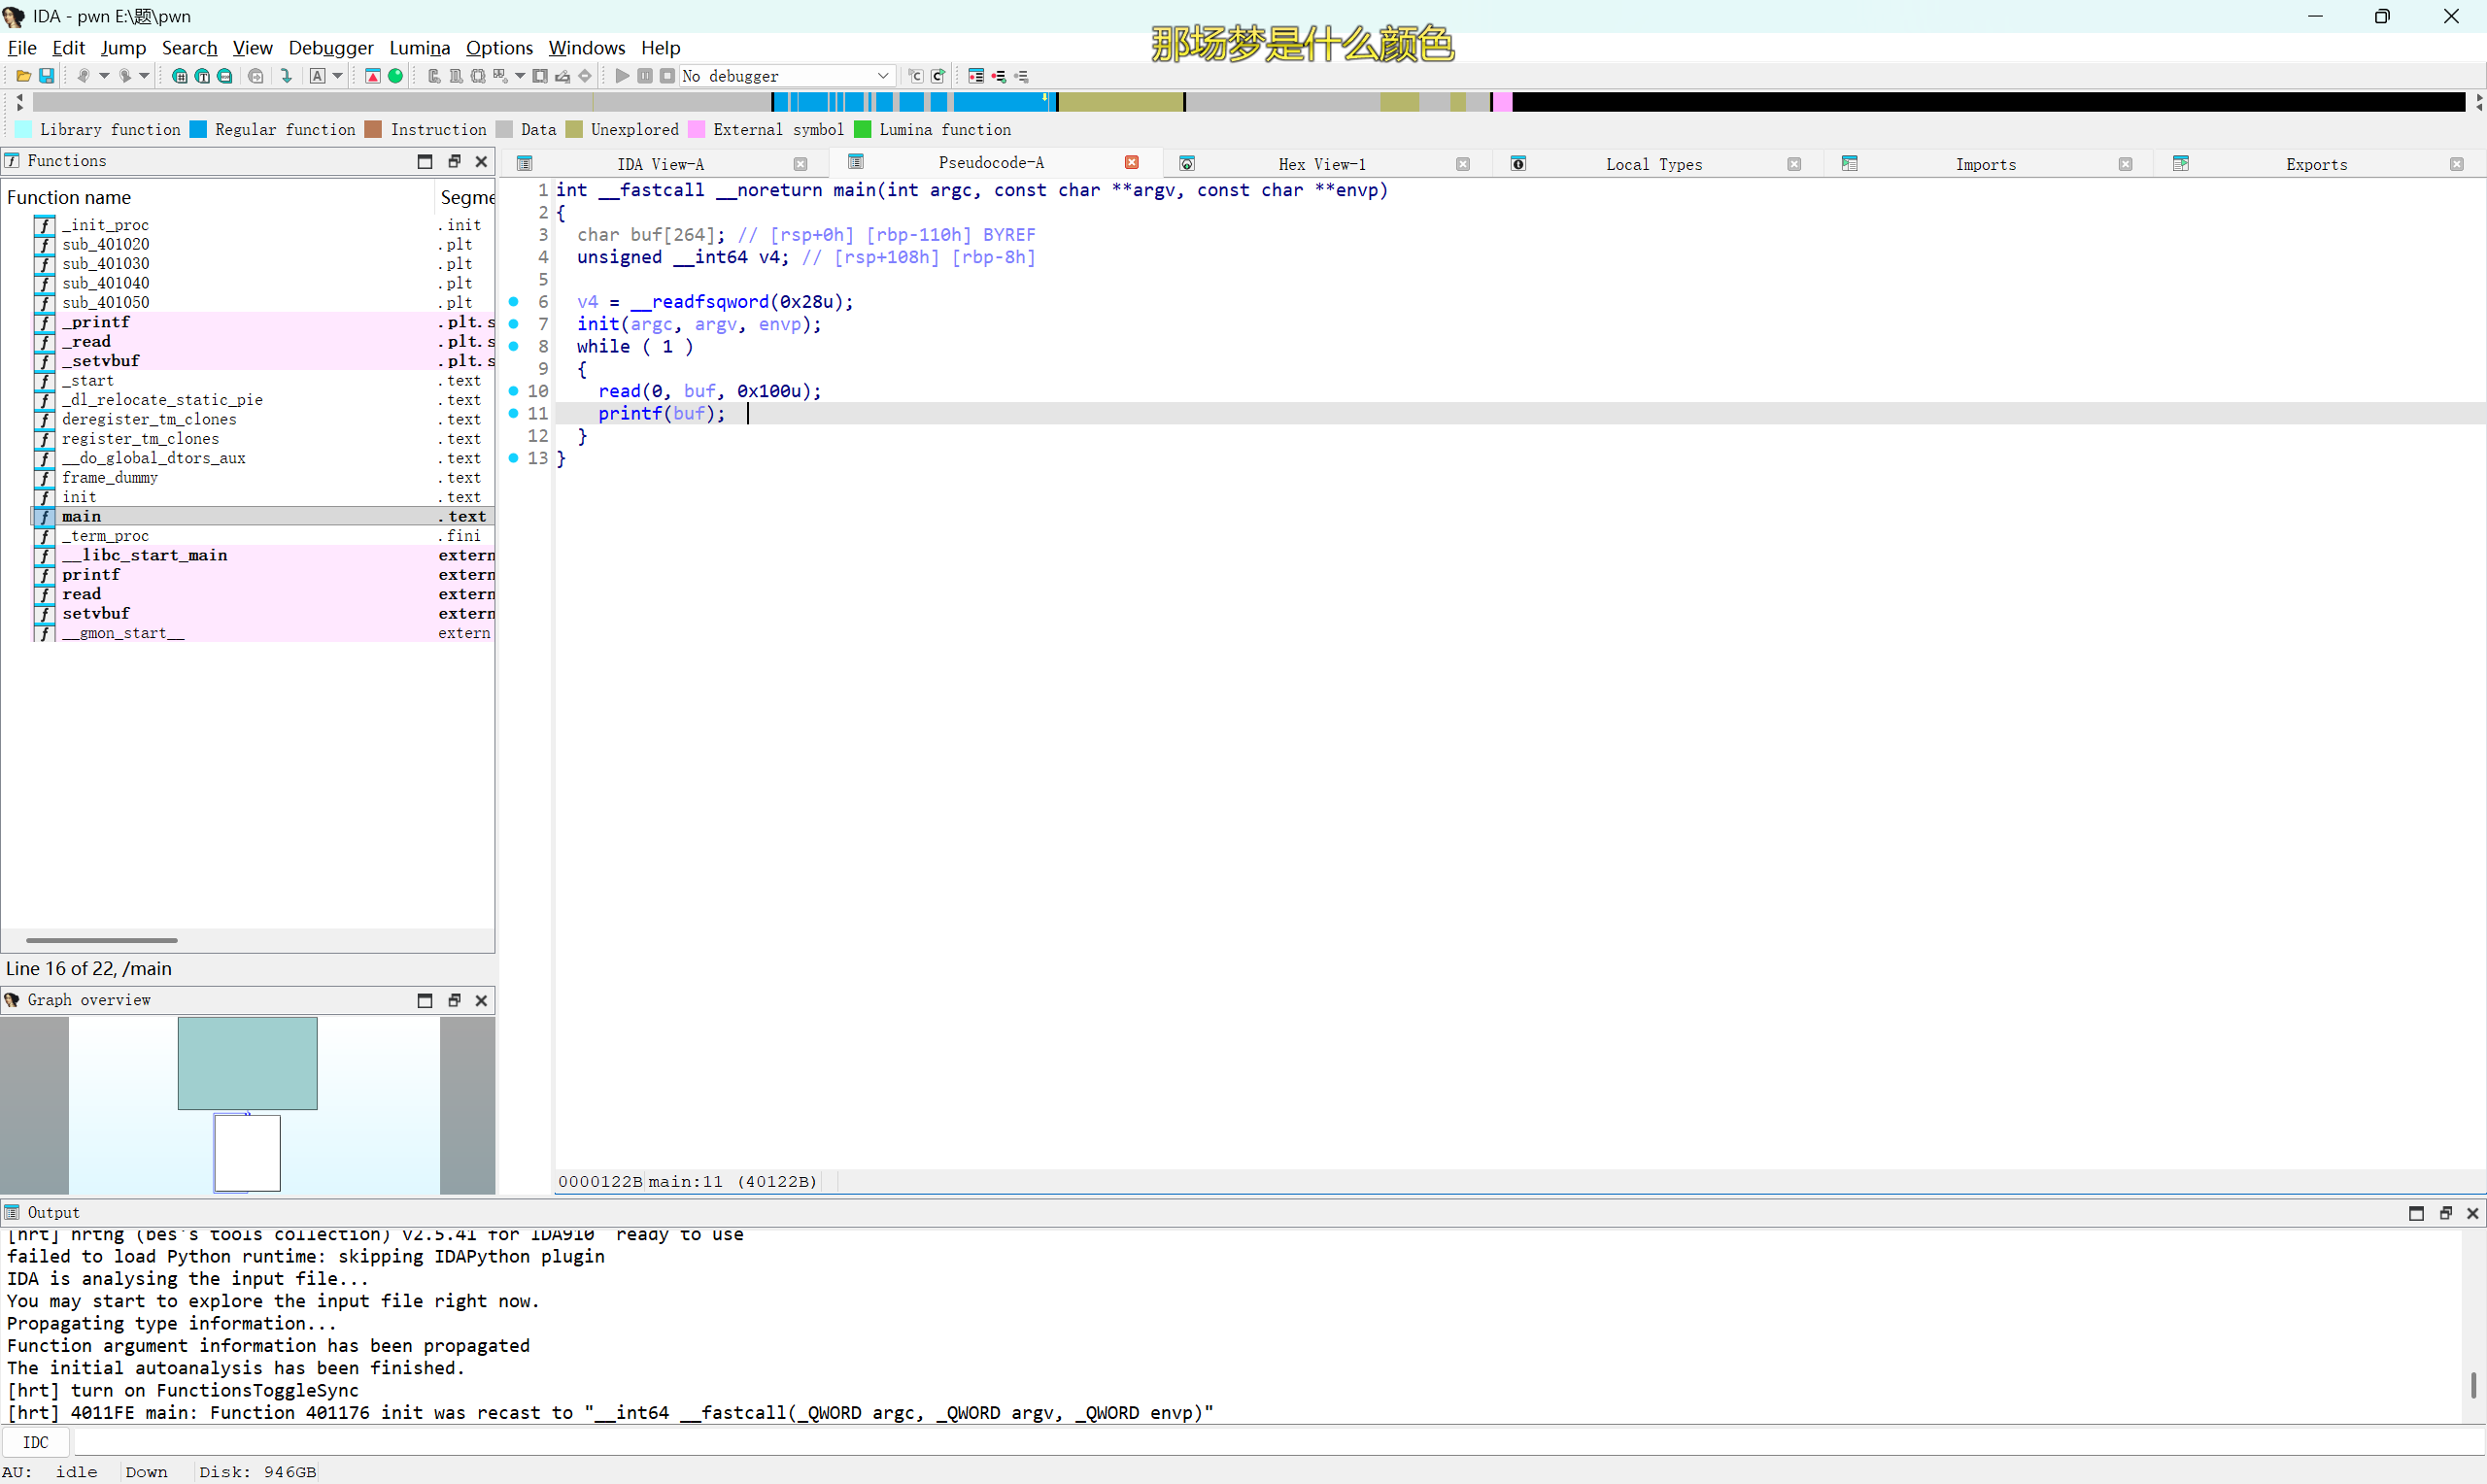Open the dropdown arrow next to the 'A' icon

pos(339,75)
